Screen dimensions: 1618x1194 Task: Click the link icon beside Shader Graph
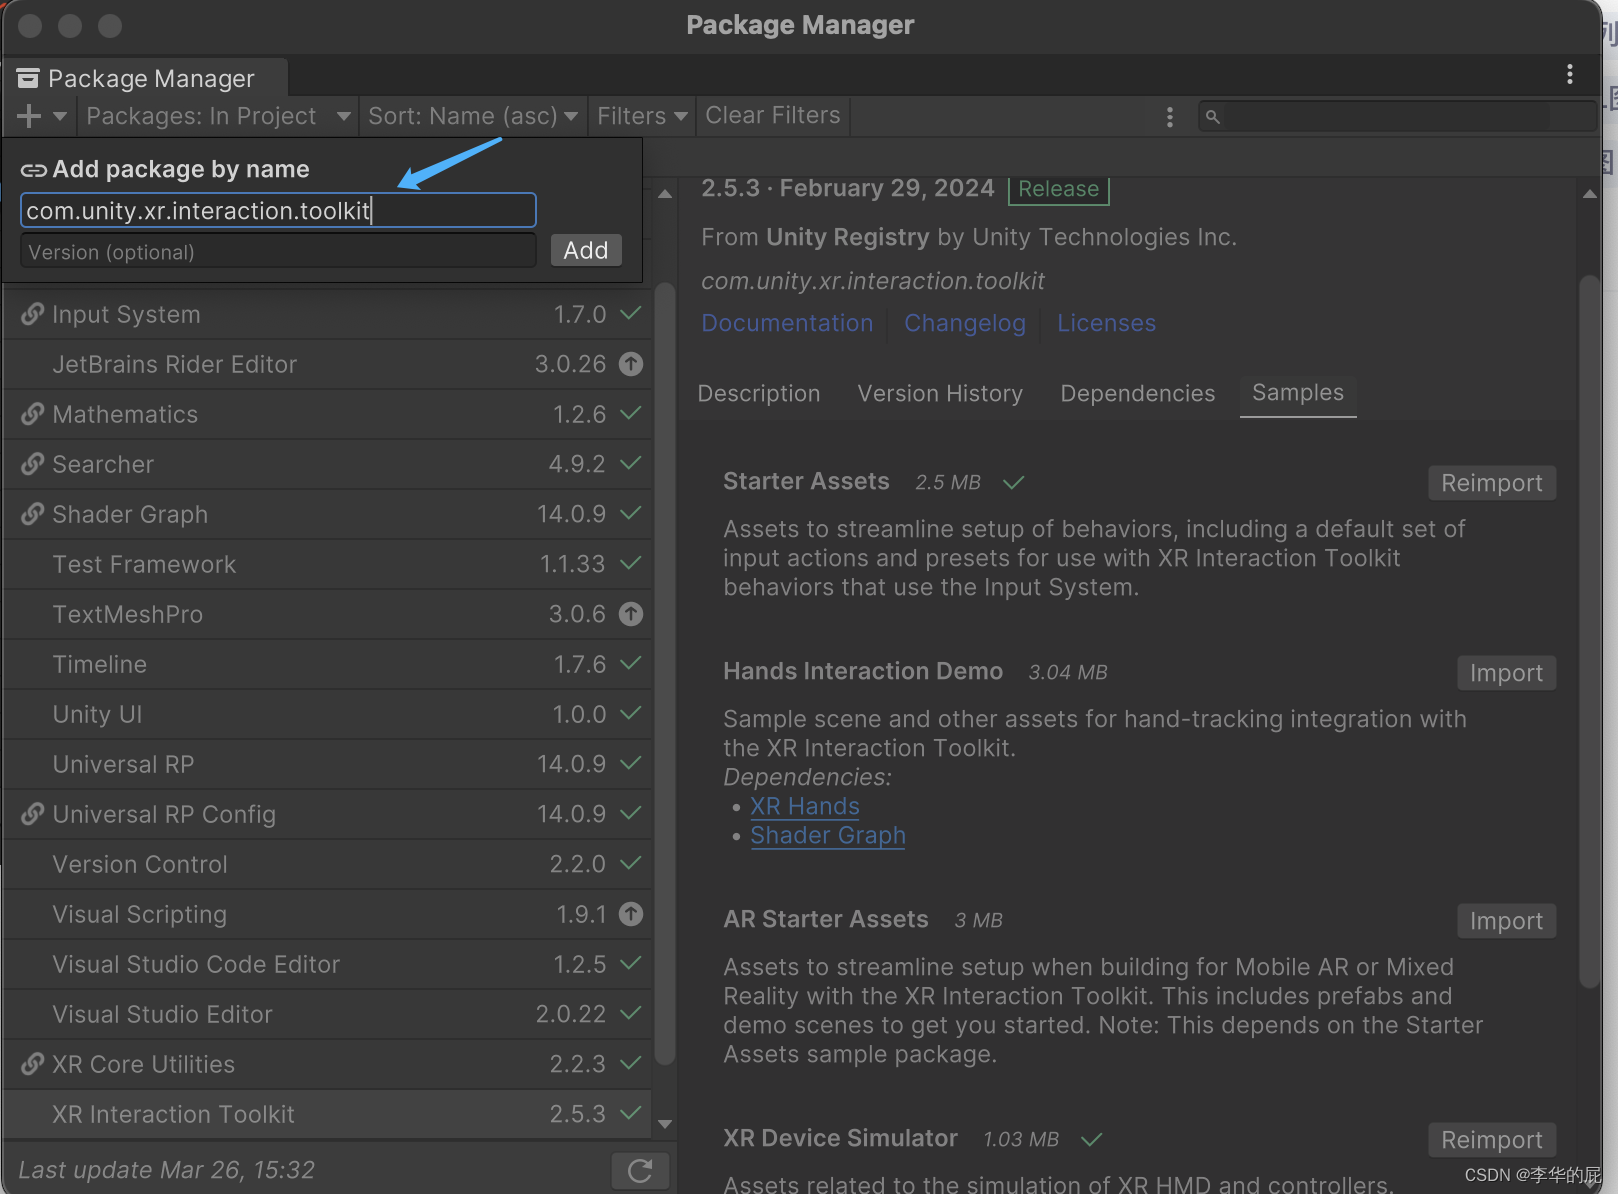coord(33,514)
